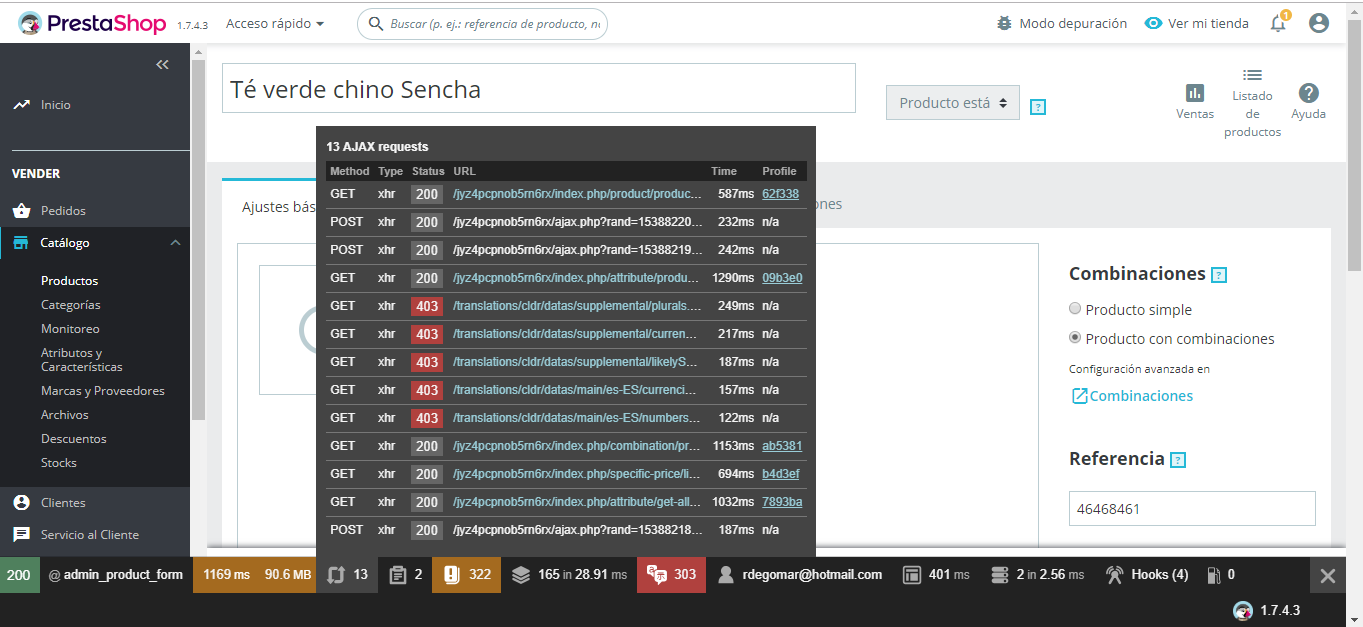This screenshot has height=627, width=1363.
Task: Open profile link 09b3e0
Action: pos(782,278)
